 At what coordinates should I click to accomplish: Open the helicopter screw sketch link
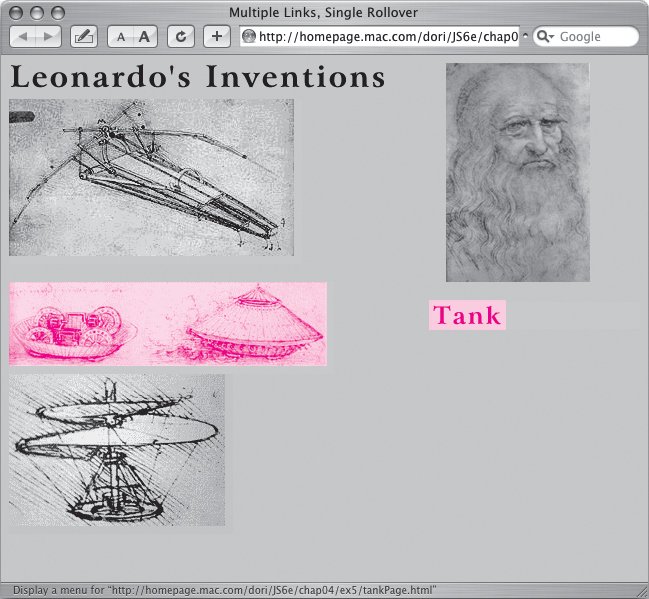(x=117, y=450)
